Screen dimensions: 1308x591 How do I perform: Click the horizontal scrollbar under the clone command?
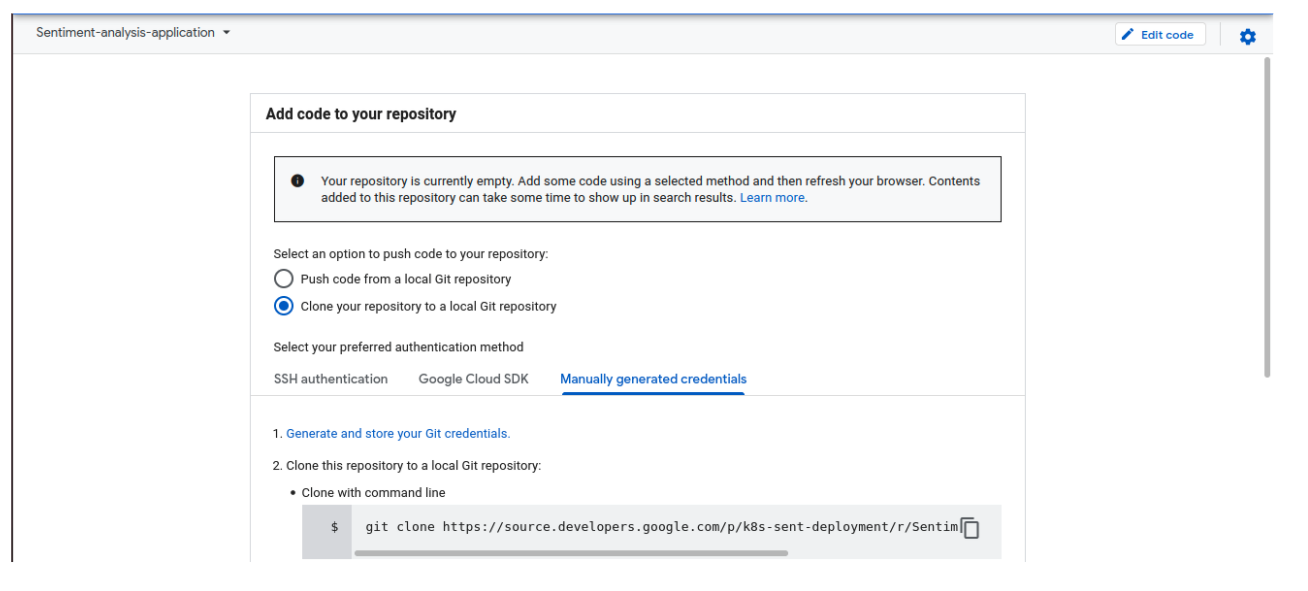570,552
